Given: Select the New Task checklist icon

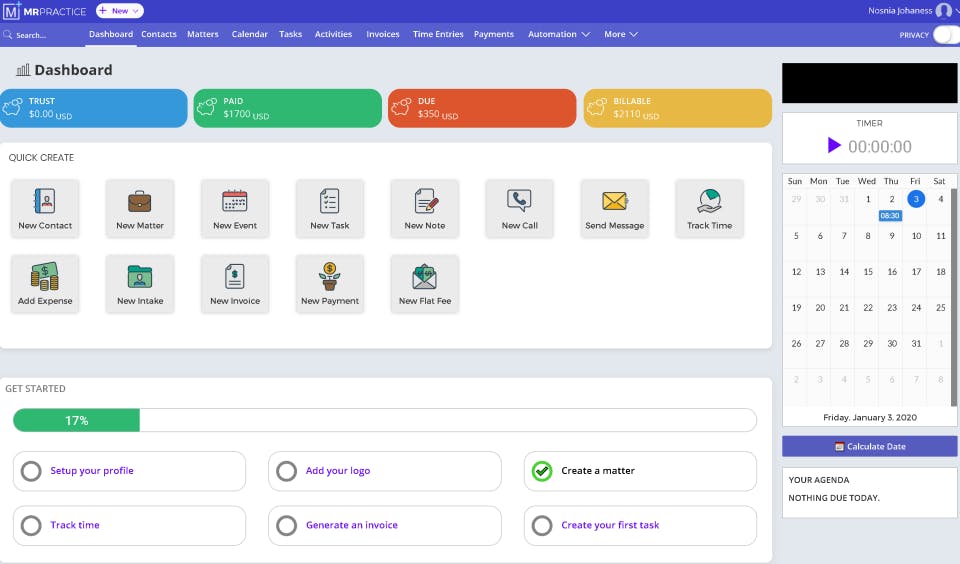Looking at the screenshot, I should pos(329,208).
